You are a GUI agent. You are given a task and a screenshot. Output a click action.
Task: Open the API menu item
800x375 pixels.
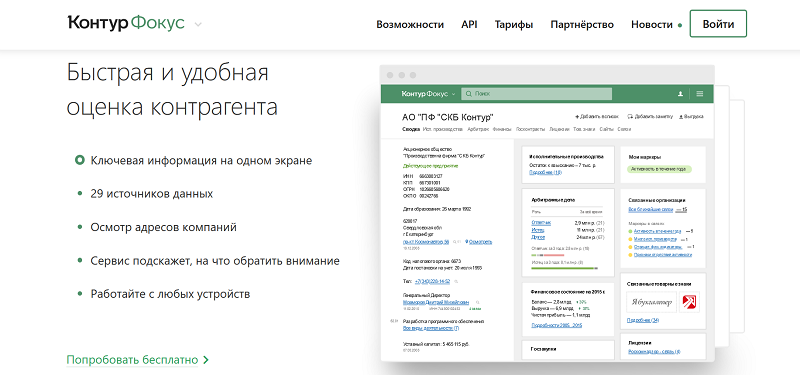[x=469, y=24]
